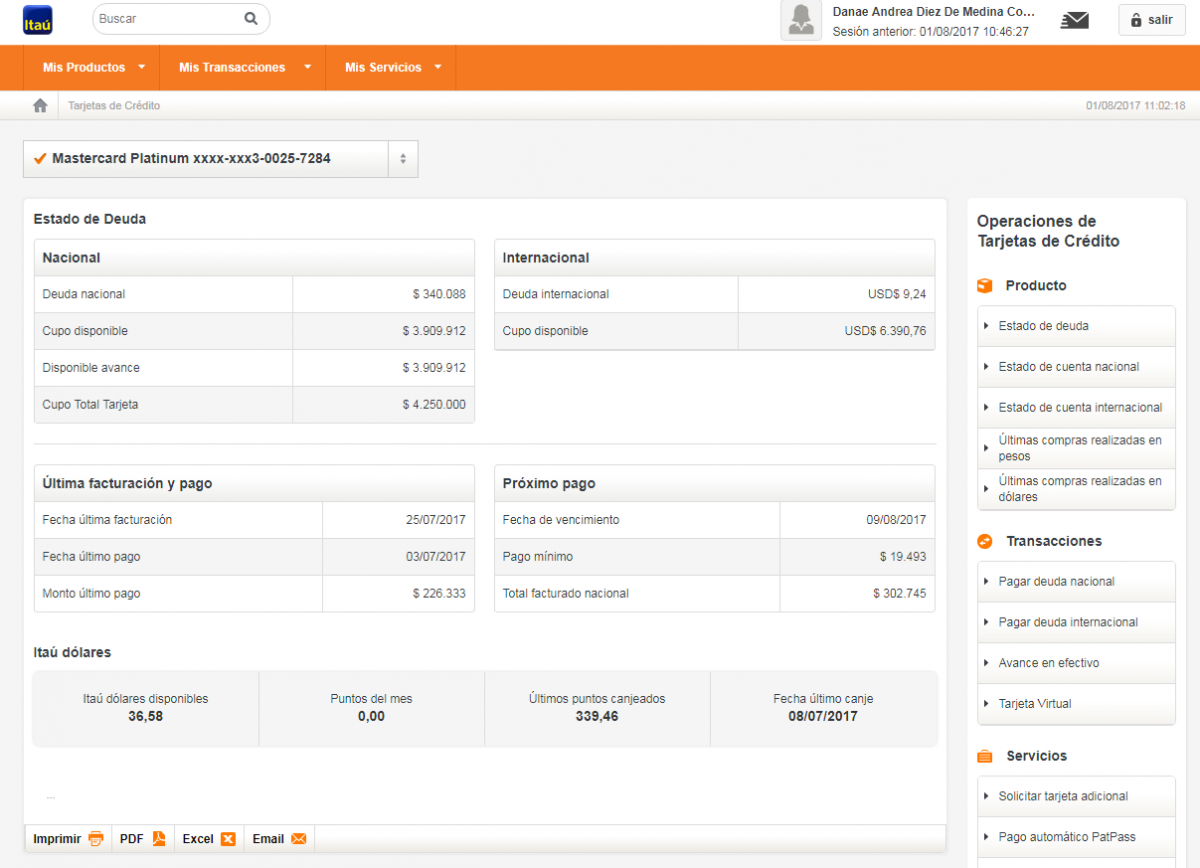Select Avance en efectivo
Screen dimensions: 1200x868
pos(1076,663)
